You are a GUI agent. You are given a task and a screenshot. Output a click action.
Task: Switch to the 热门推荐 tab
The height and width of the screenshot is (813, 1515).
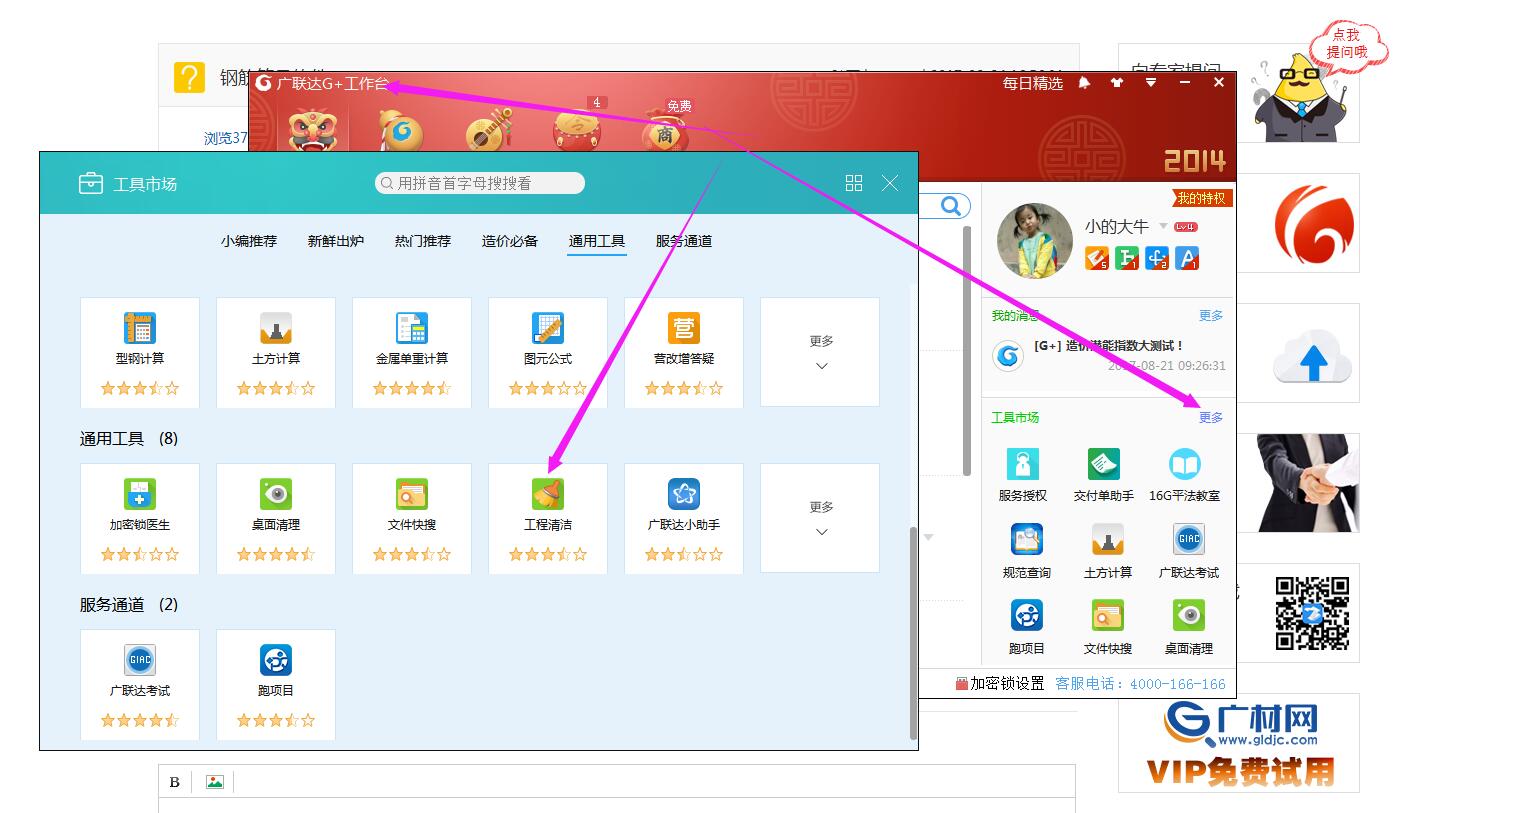coord(423,241)
